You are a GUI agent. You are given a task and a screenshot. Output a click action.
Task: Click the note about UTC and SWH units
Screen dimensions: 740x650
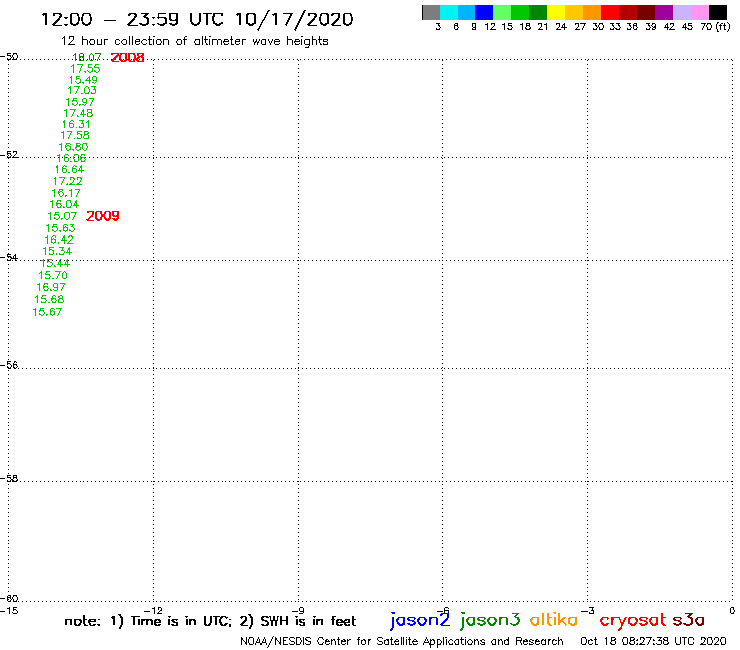tap(210, 621)
